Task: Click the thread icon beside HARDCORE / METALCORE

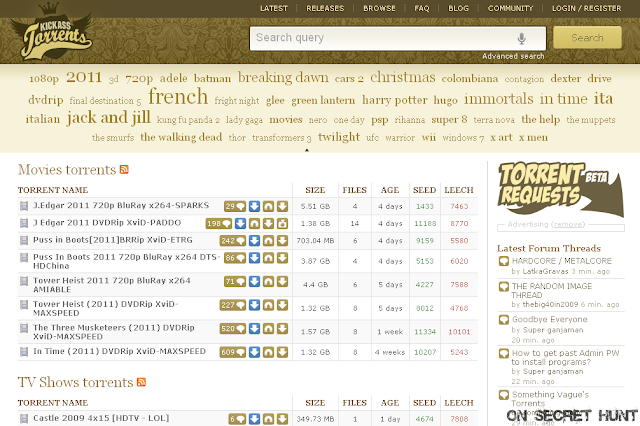Action: [x=504, y=261]
